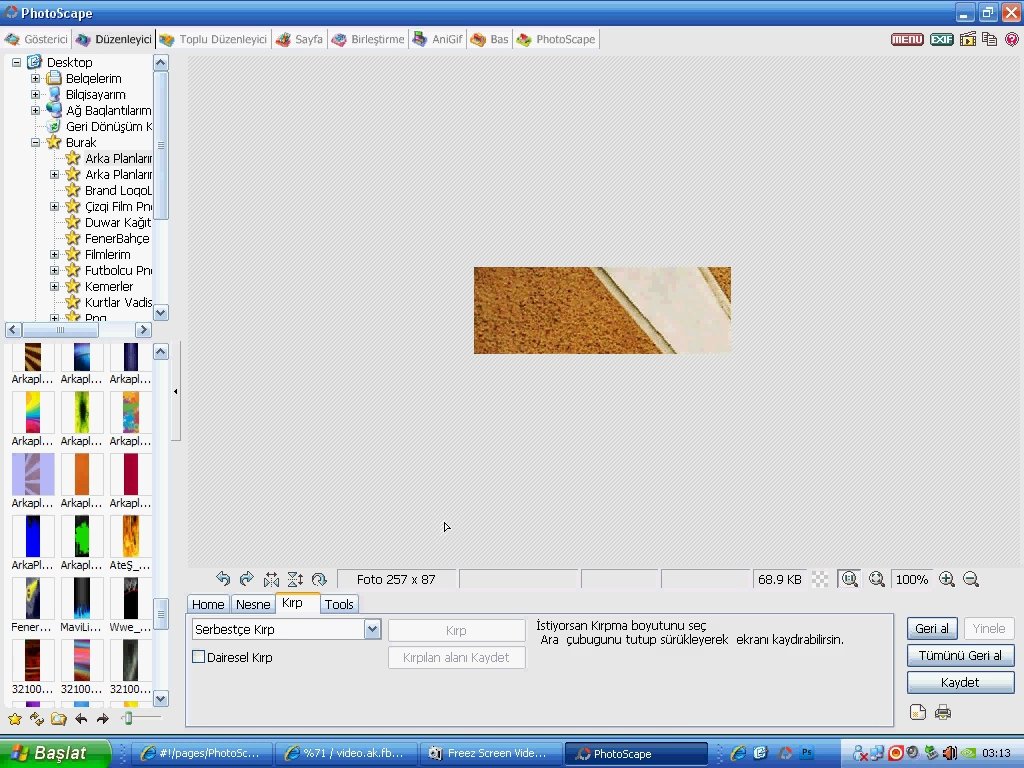This screenshot has height=768, width=1024.
Task: Open the AniGif tab
Action: pyautogui.click(x=438, y=39)
